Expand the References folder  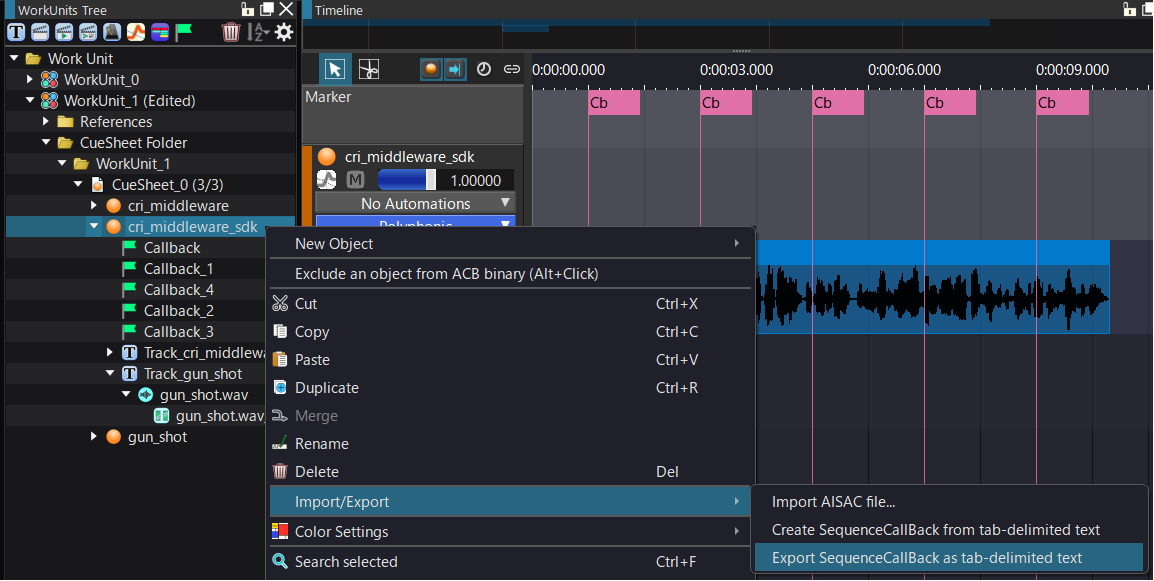point(46,121)
